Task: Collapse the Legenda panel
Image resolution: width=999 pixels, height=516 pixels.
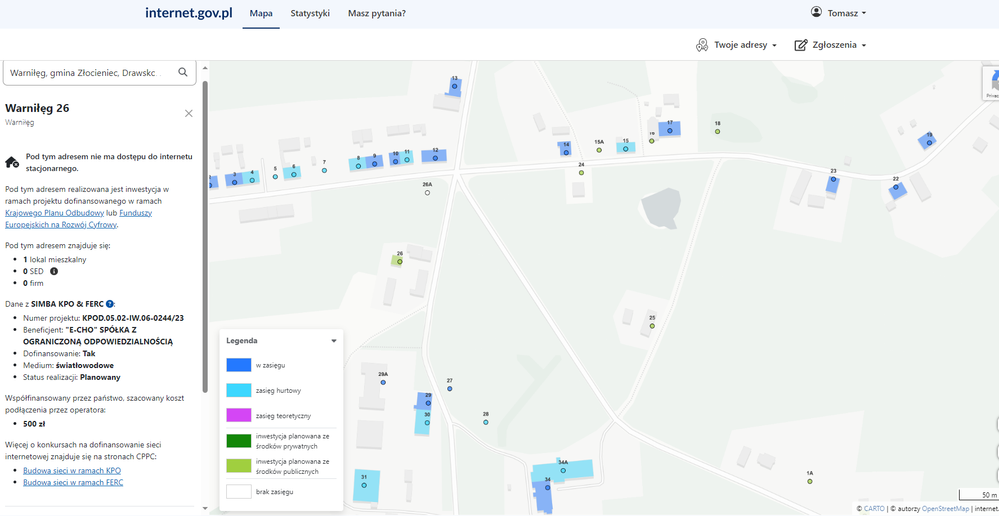Action: 334,341
